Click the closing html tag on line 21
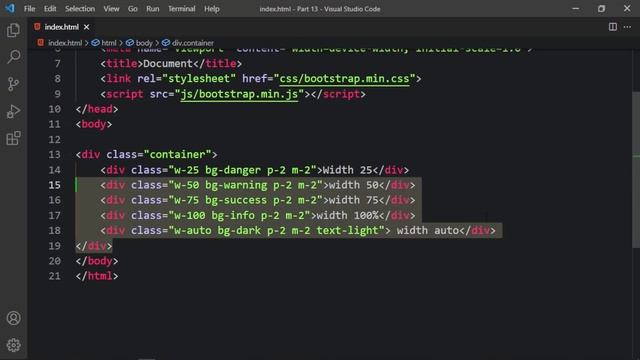 pyautogui.click(x=97, y=276)
